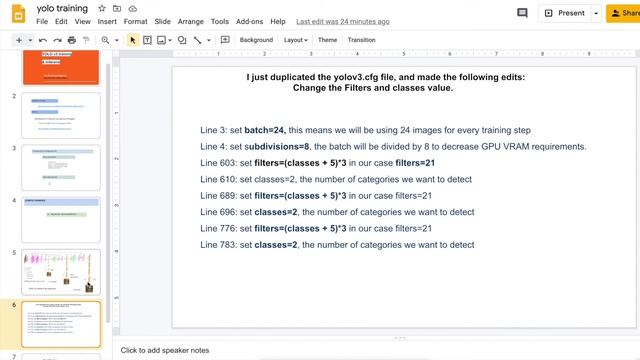Select slide 4 thumbnail
Screen dimensions: 640x360
click(x=61, y=220)
